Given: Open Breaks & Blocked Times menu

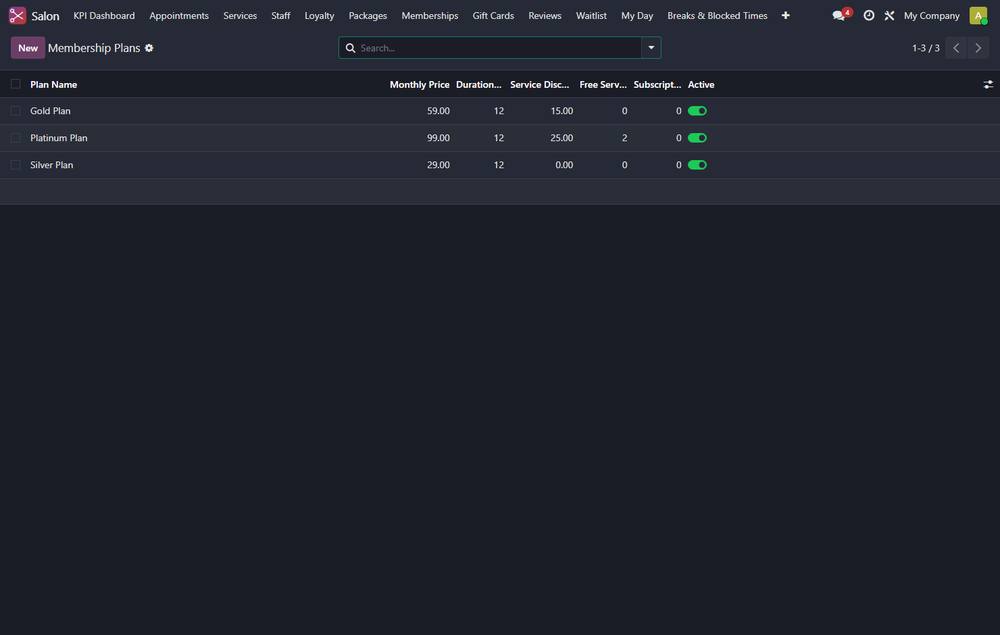Looking at the screenshot, I should pyautogui.click(x=717, y=15).
